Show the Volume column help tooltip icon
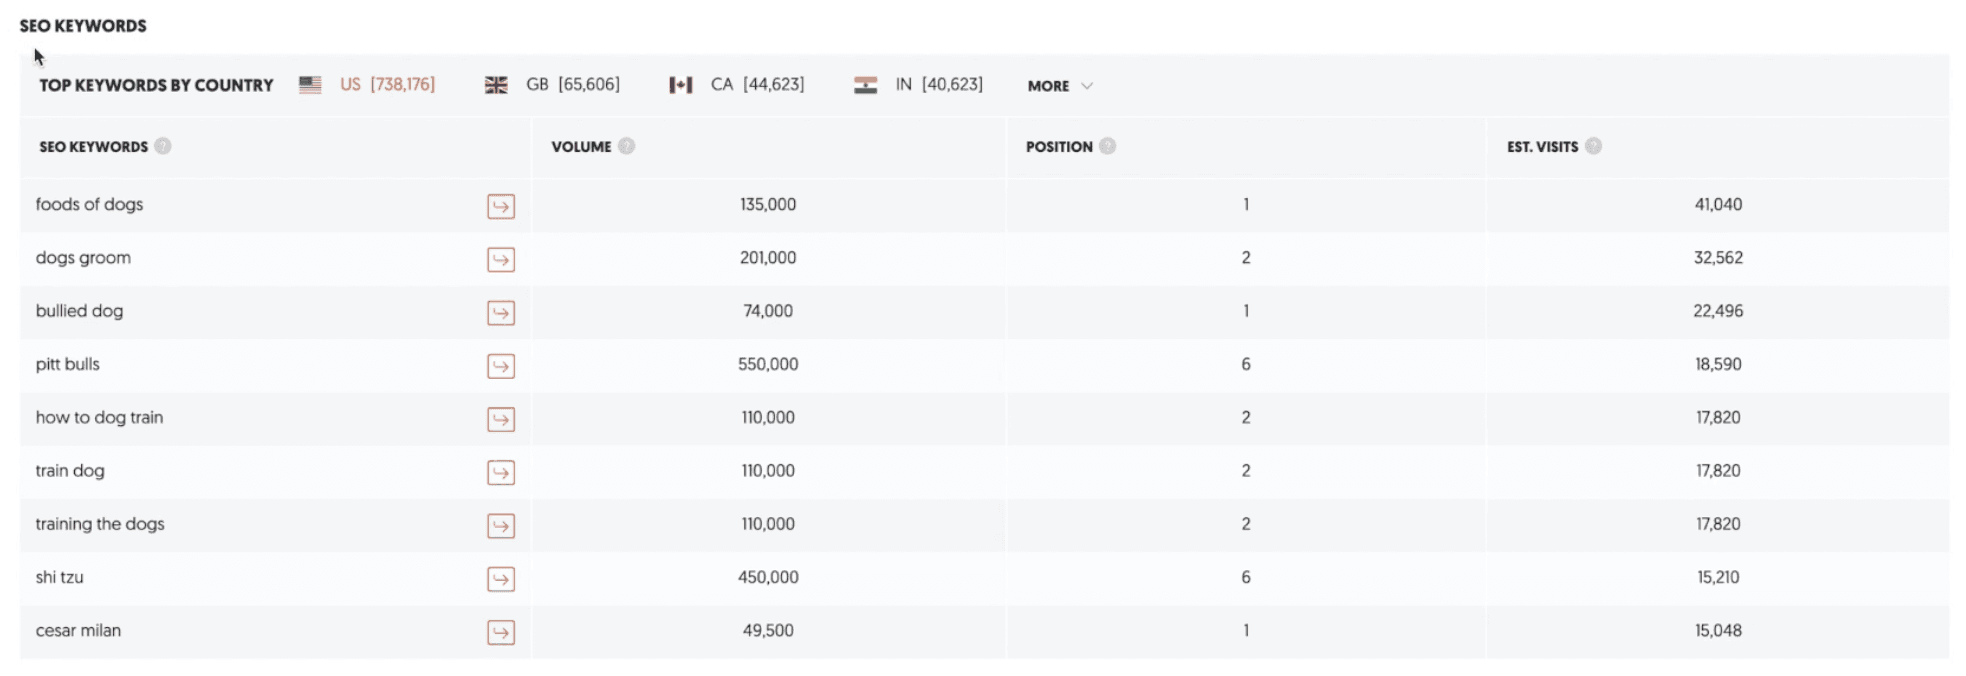The width and height of the screenshot is (1966, 676). coord(626,146)
